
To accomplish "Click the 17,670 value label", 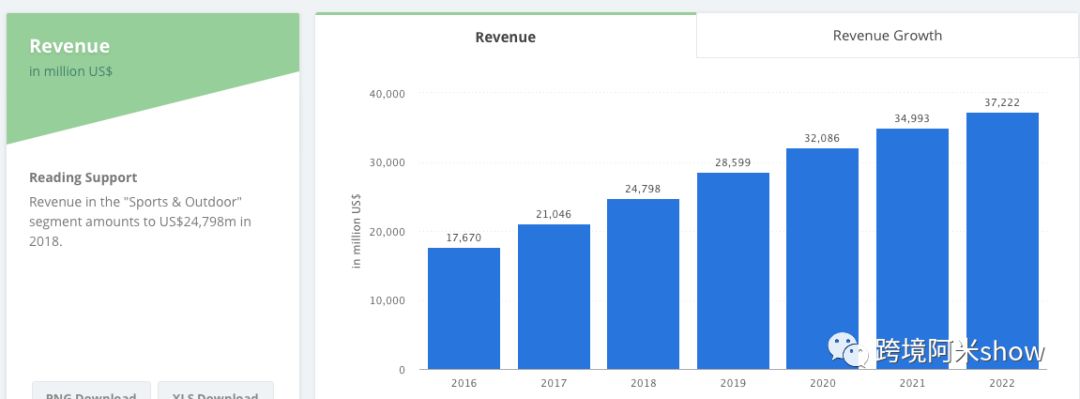I will click(464, 238).
